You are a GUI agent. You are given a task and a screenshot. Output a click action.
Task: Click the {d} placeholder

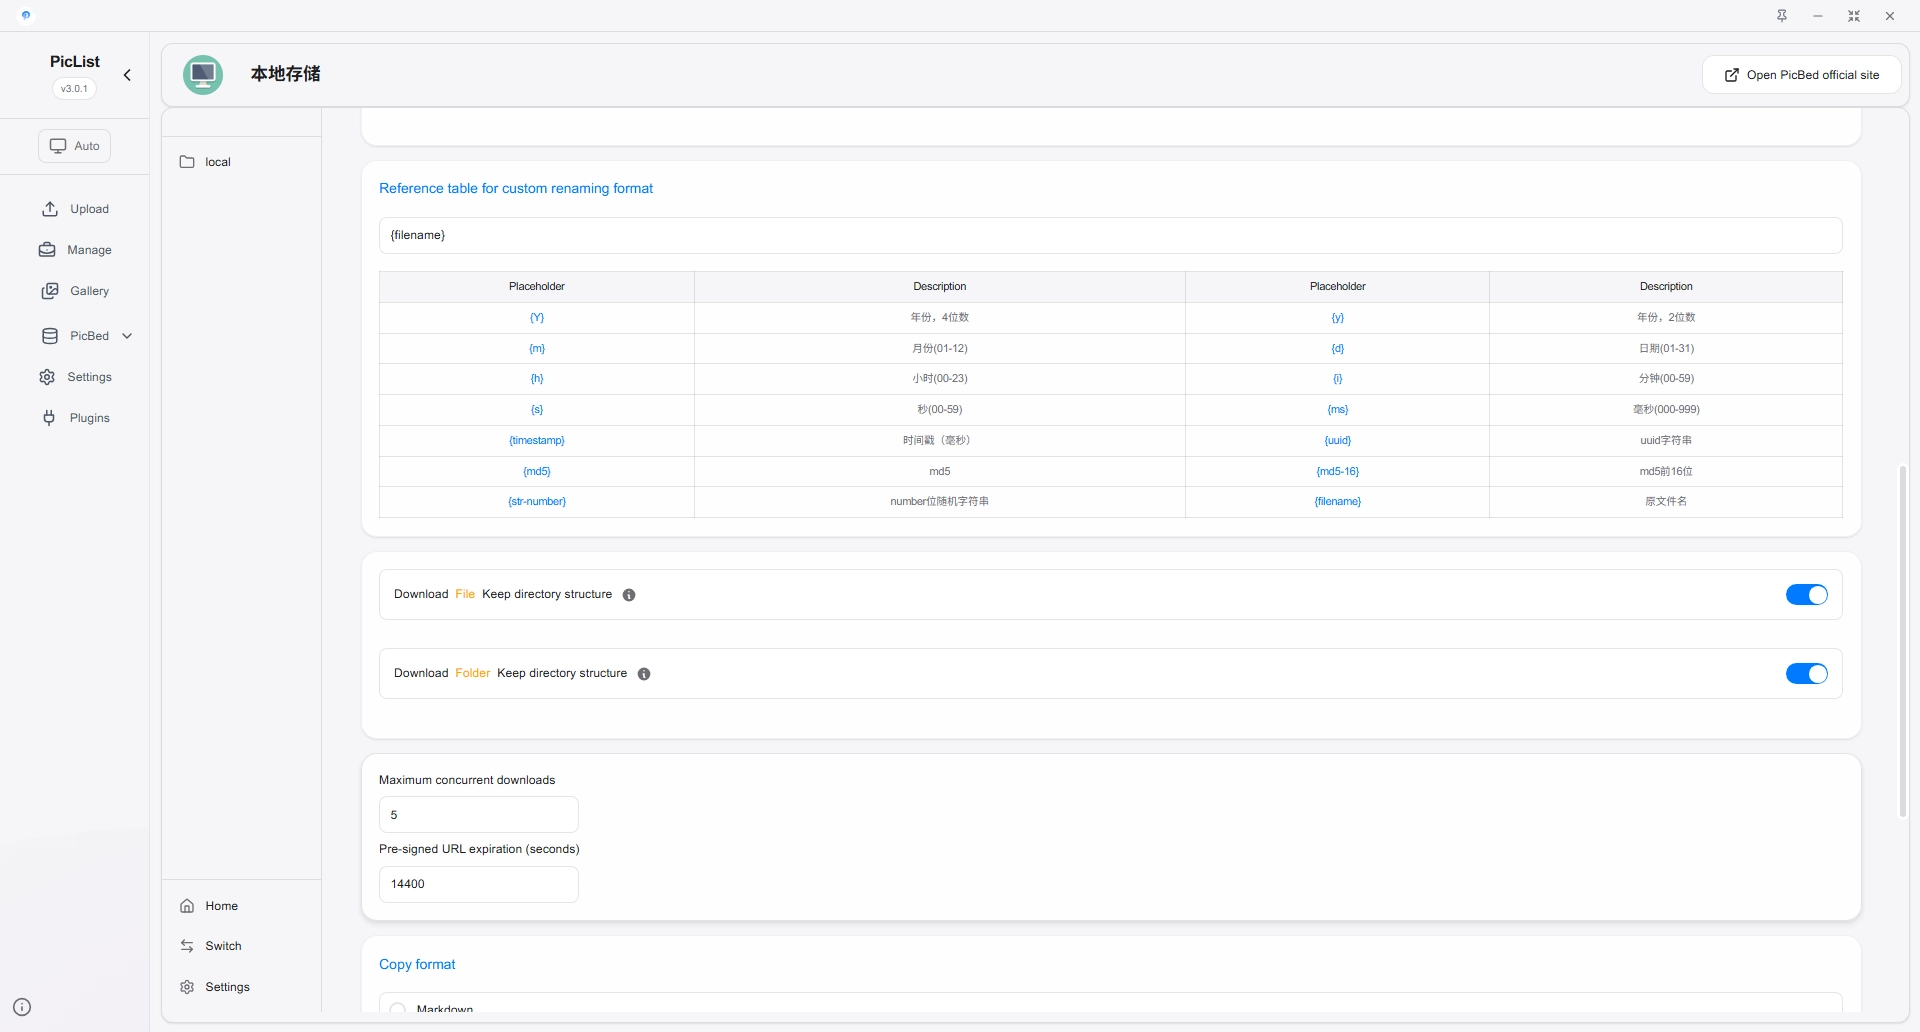(x=1338, y=349)
